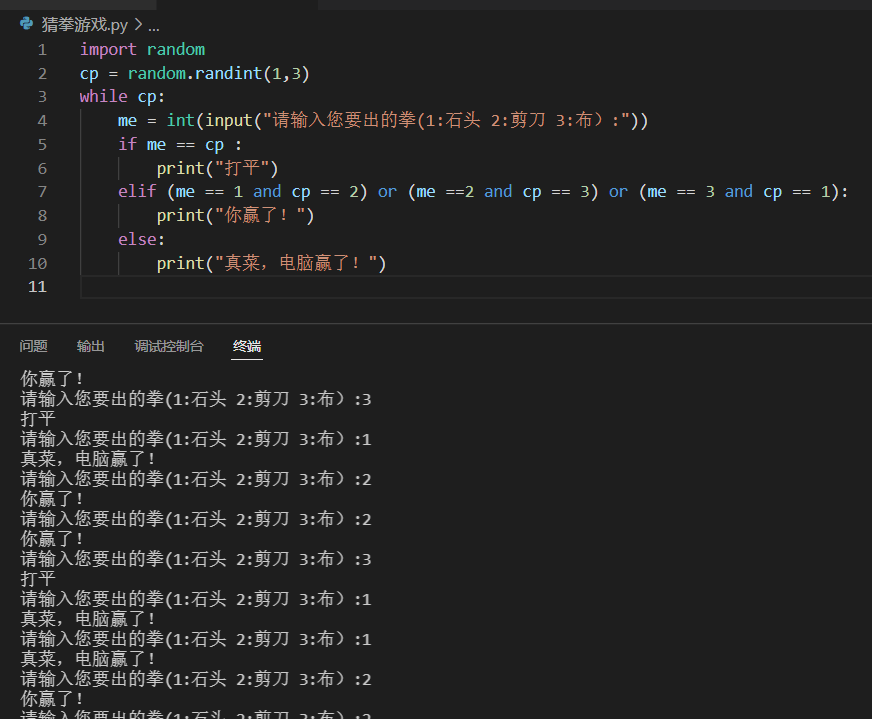Viewport: 872px width, 719px height.
Task: Click the chevron after 猜拳游戏.py breadcrumb
Action: tap(138, 24)
